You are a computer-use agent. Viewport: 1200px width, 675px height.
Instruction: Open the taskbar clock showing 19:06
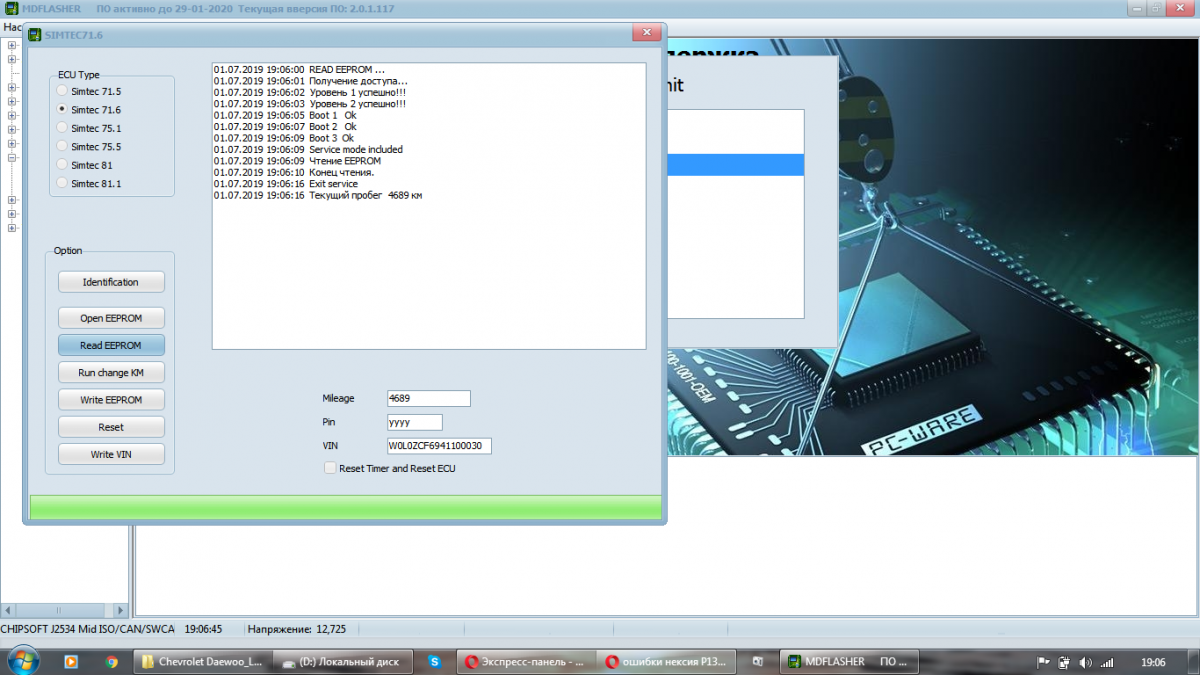tap(1153, 662)
